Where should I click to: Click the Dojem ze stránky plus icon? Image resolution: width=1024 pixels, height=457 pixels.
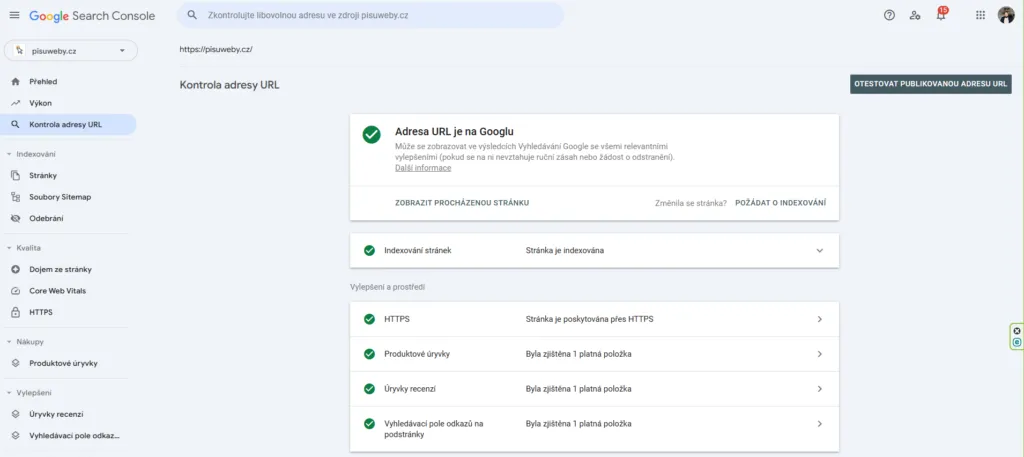pos(16,269)
